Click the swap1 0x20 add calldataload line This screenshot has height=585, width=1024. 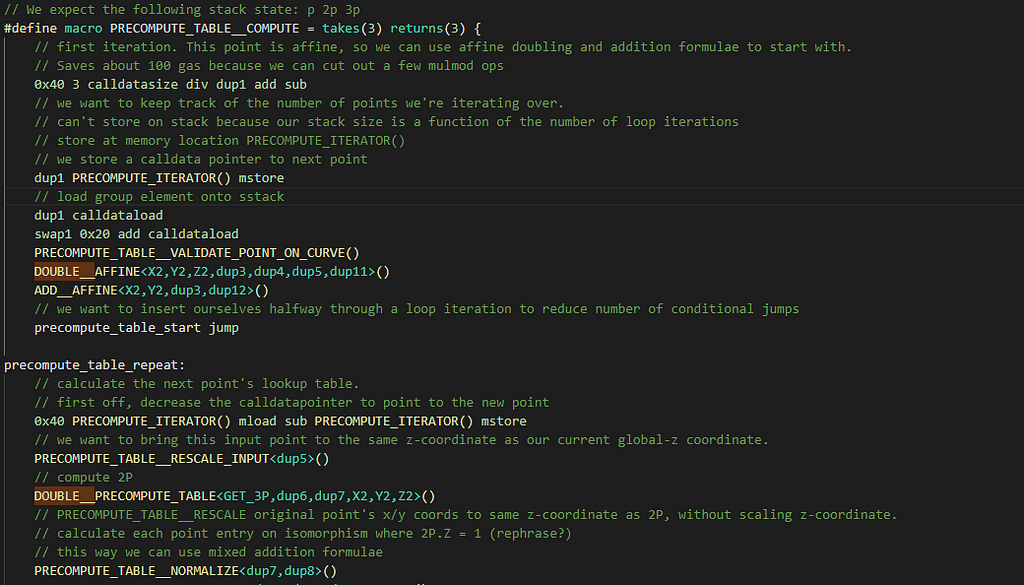coord(136,234)
